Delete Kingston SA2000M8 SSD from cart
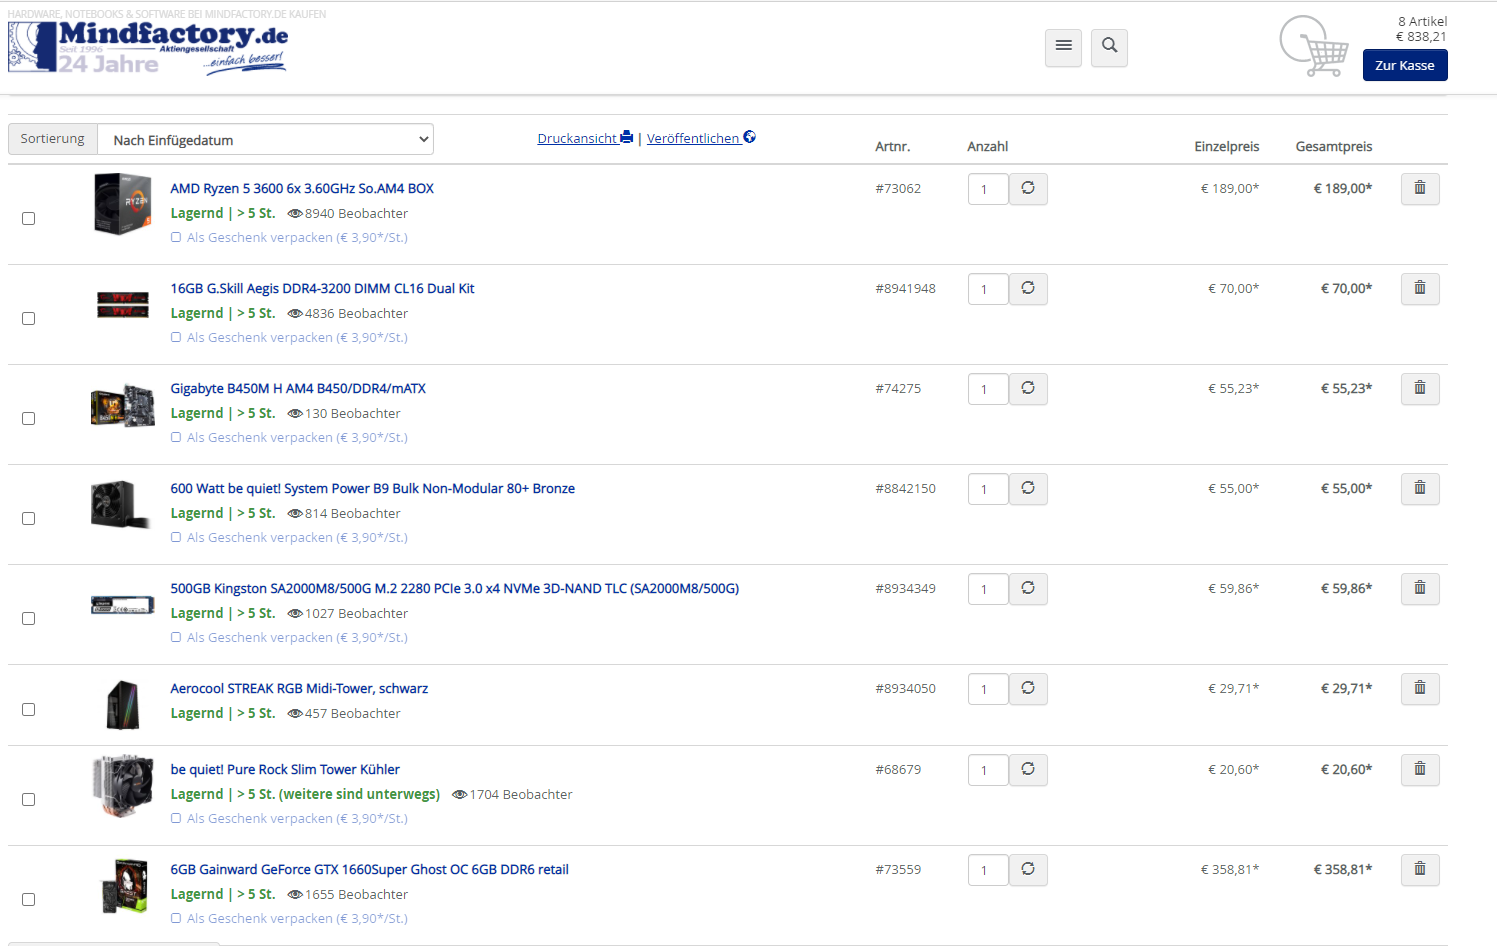Viewport: 1497px width, 946px height. 1419,588
